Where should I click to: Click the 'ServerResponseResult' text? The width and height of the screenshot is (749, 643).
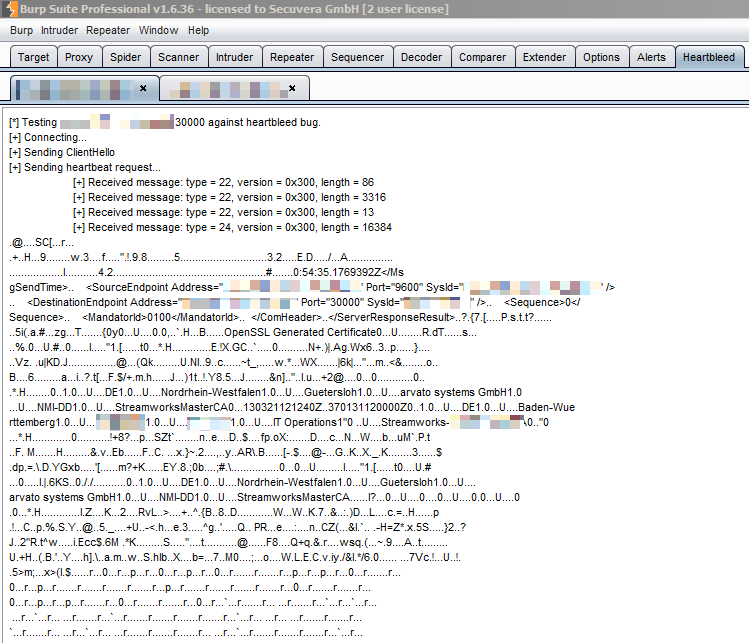click(393, 317)
